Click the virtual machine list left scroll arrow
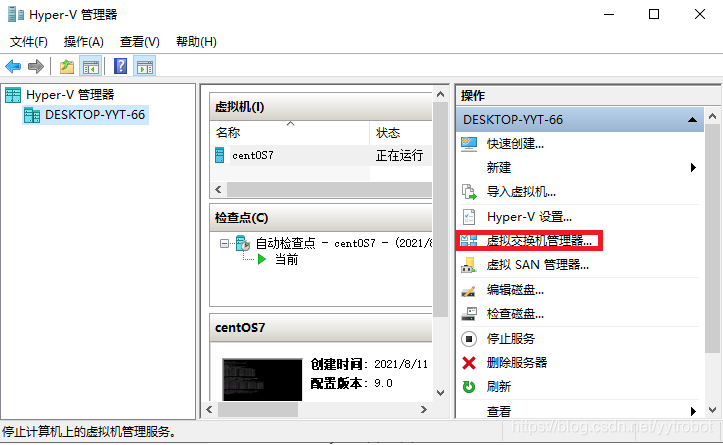This screenshot has height=445, width=723. 218,190
